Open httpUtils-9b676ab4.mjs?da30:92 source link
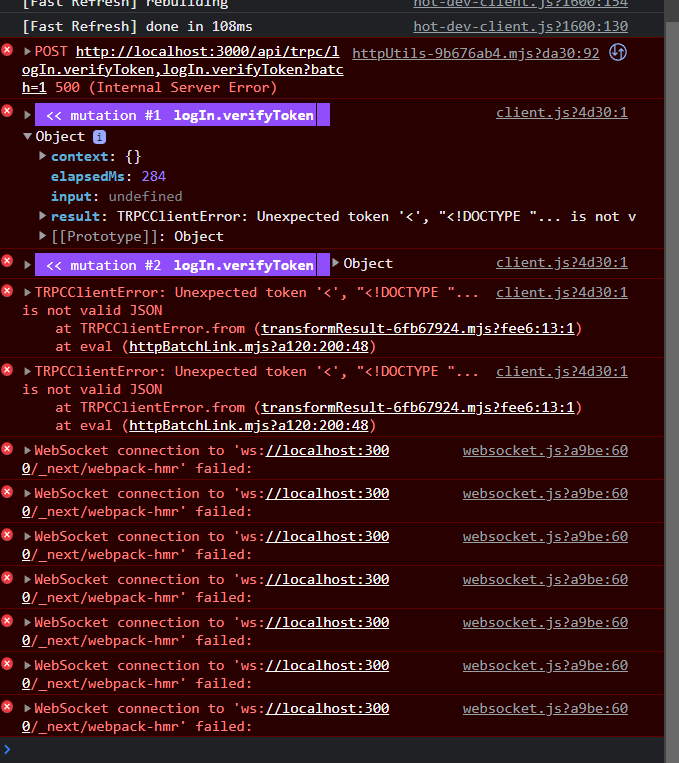The width and height of the screenshot is (679, 763). 476,53
